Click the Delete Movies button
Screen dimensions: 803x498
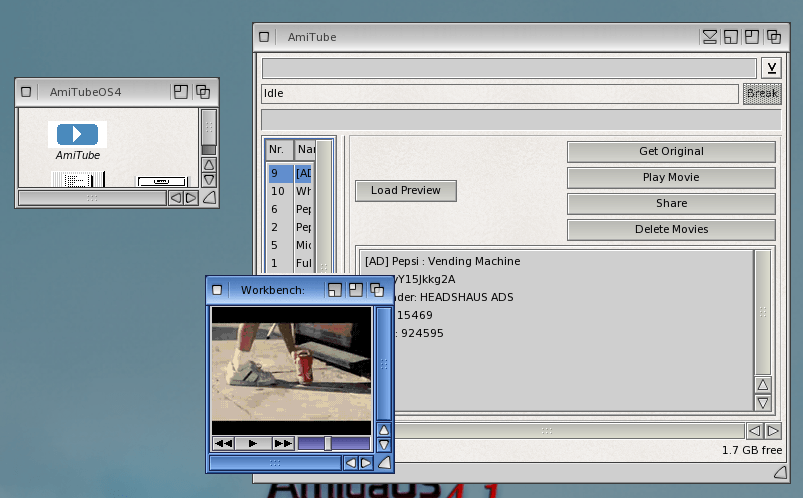click(x=671, y=229)
